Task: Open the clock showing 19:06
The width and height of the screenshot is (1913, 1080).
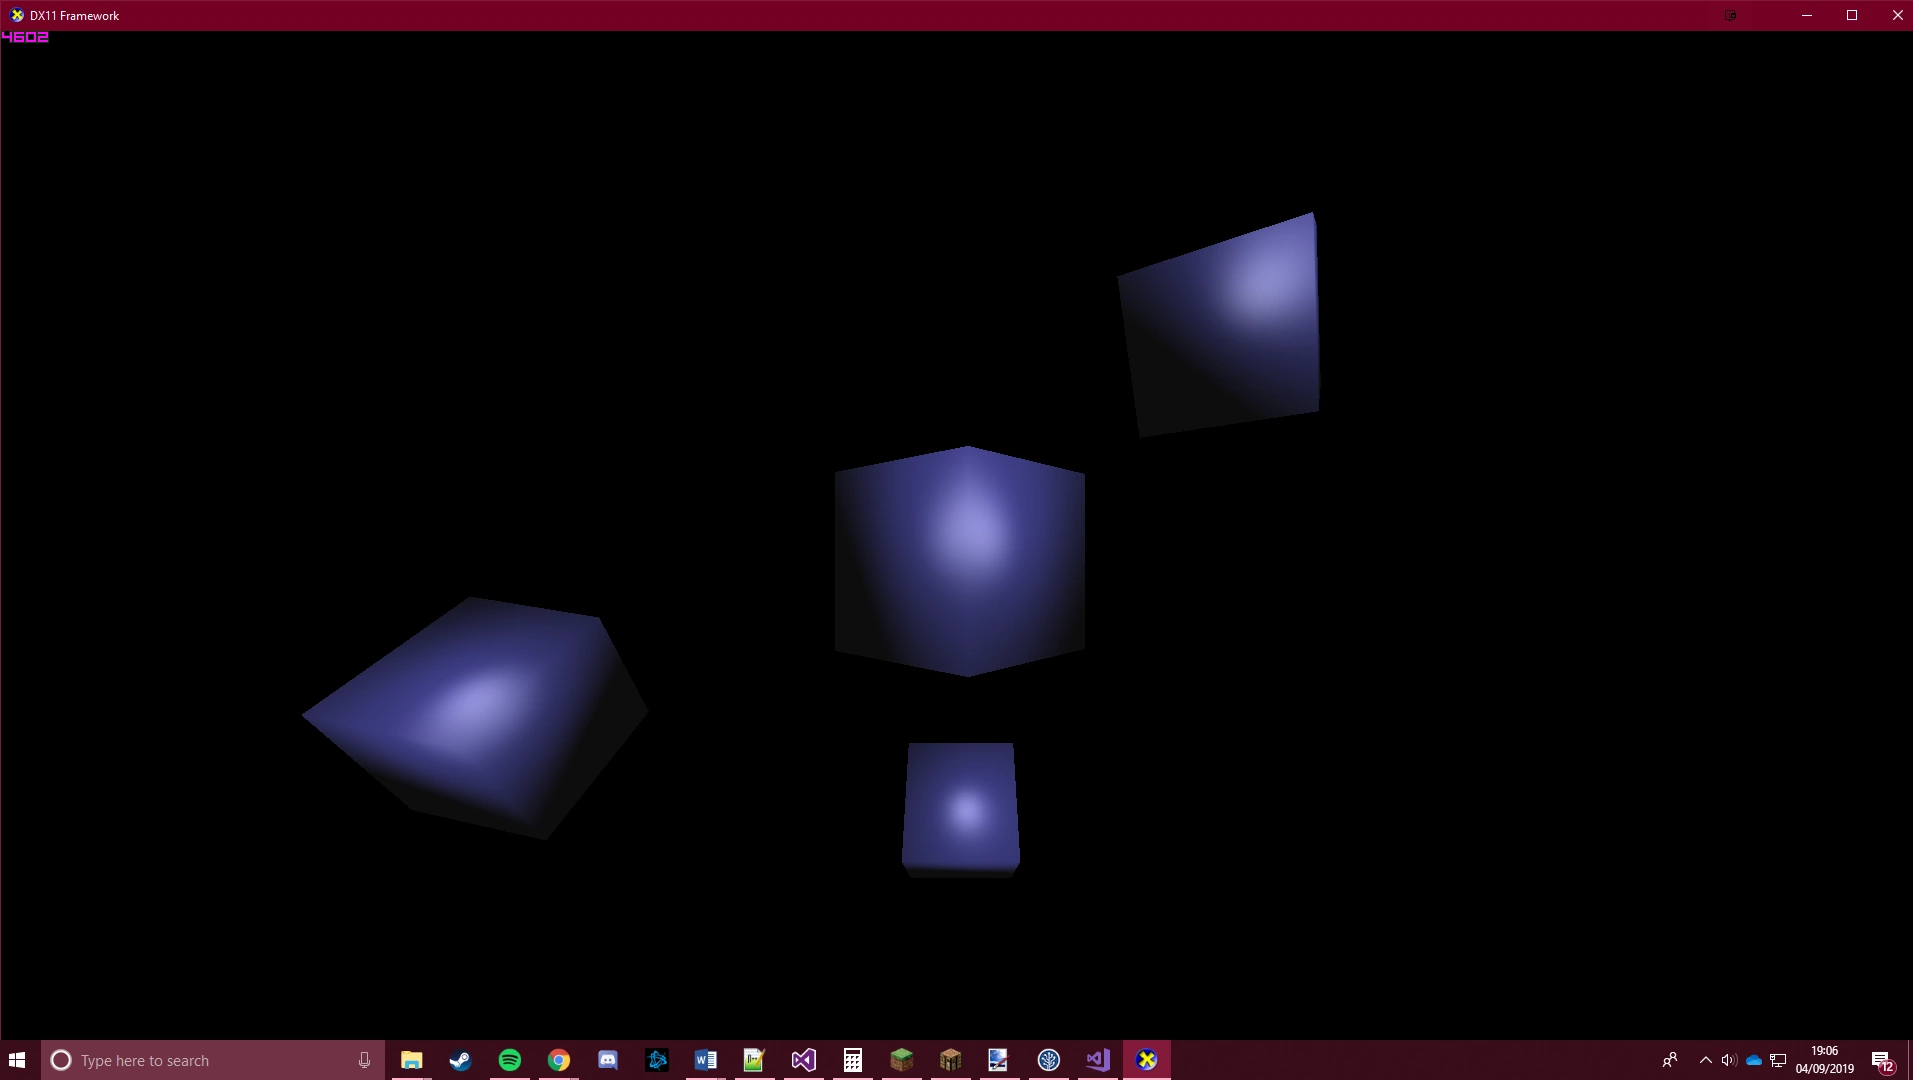Action: 1824,1060
